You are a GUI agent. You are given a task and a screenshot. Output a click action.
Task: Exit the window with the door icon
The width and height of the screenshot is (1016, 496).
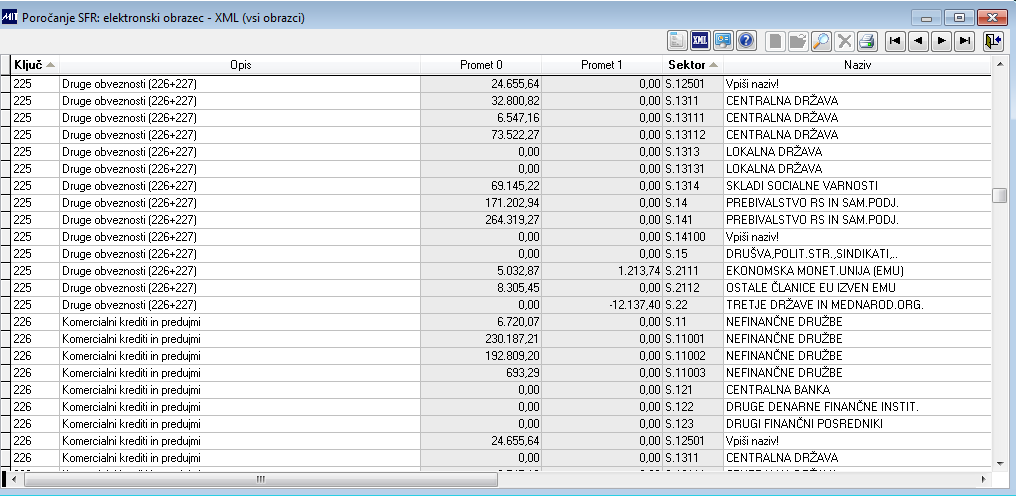pos(993,41)
